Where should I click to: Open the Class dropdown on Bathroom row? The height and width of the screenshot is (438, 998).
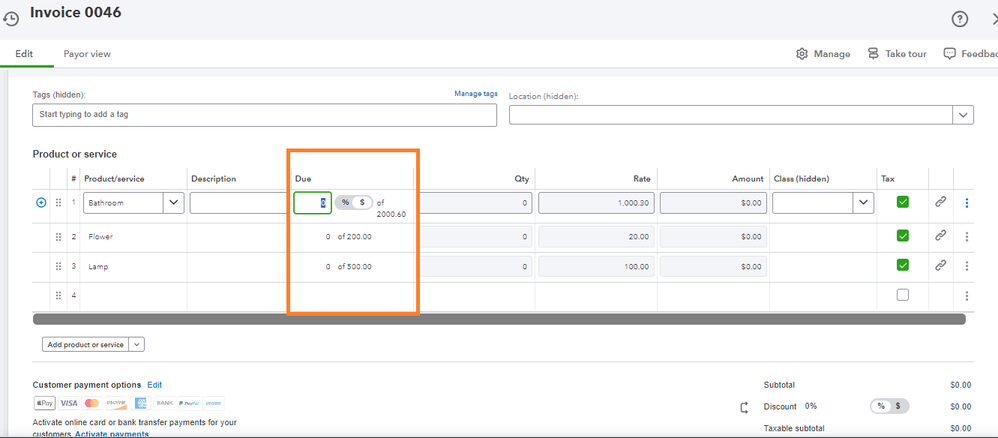(x=863, y=202)
